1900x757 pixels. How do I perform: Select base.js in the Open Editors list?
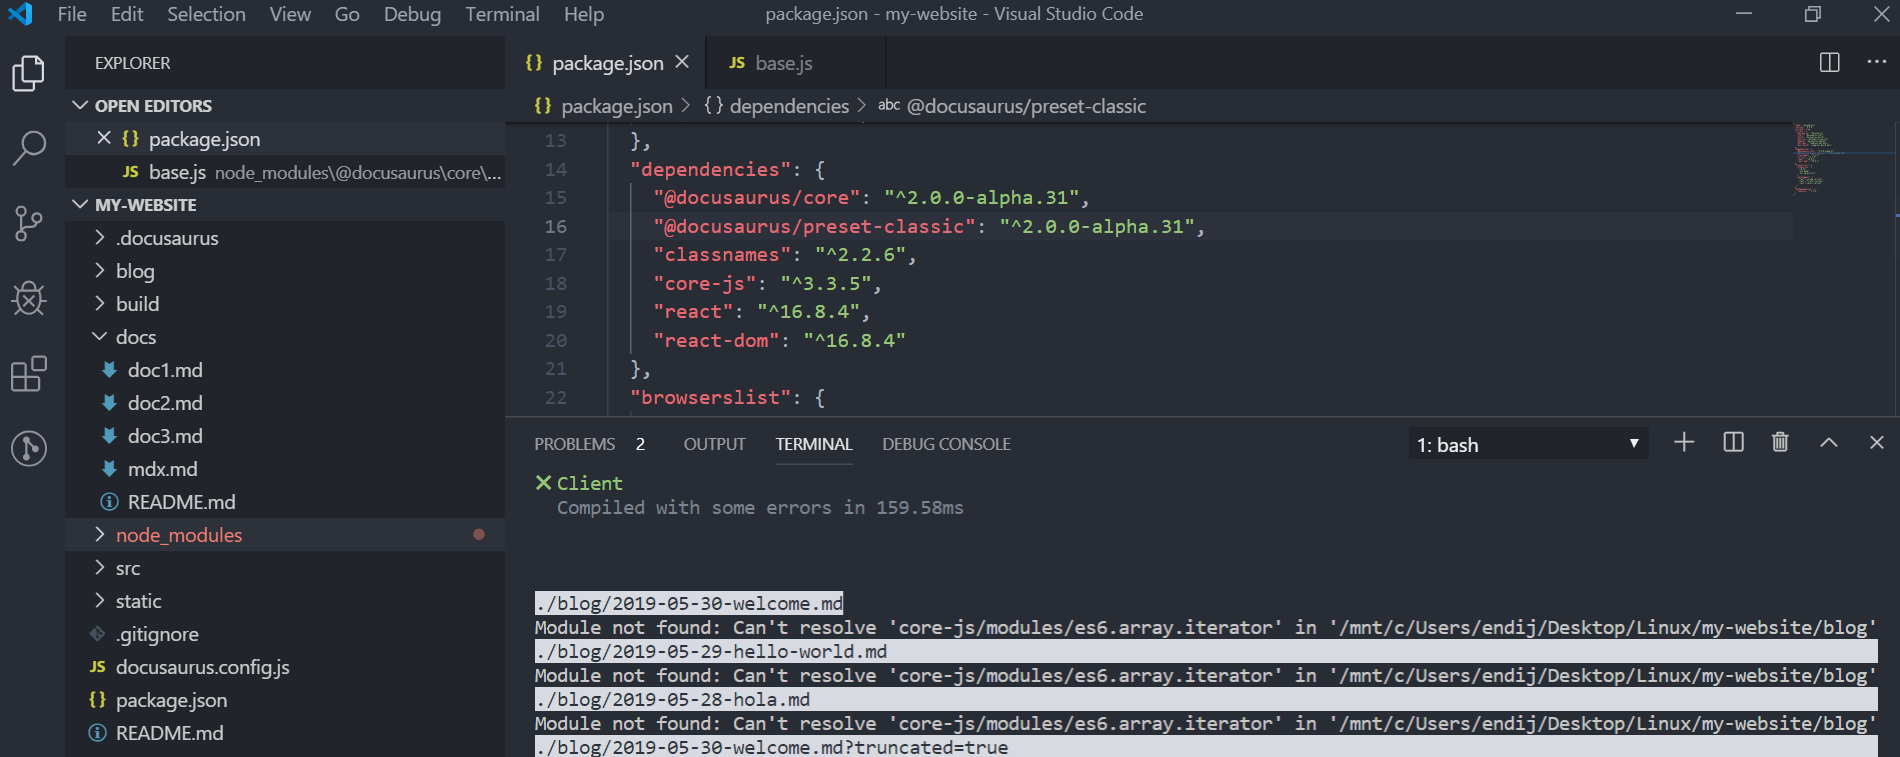pos(285,172)
